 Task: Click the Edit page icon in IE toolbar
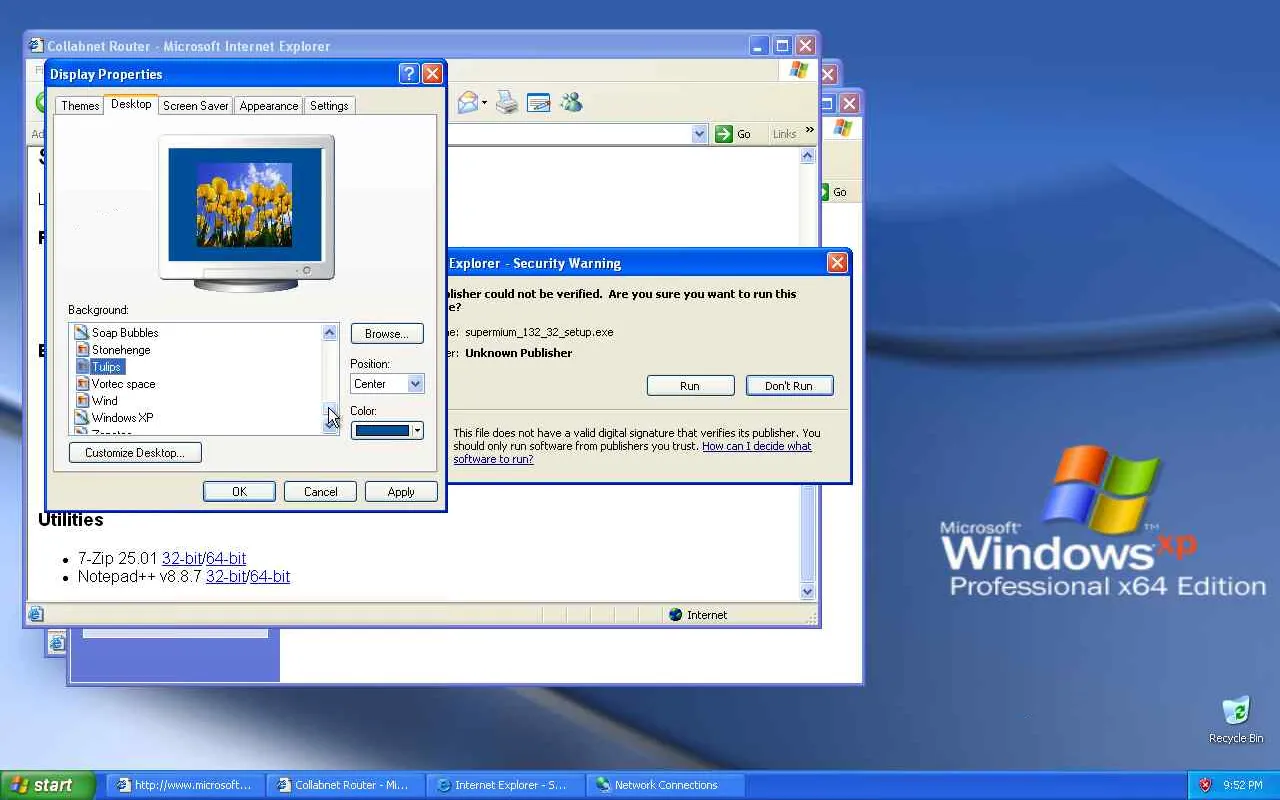click(x=539, y=103)
